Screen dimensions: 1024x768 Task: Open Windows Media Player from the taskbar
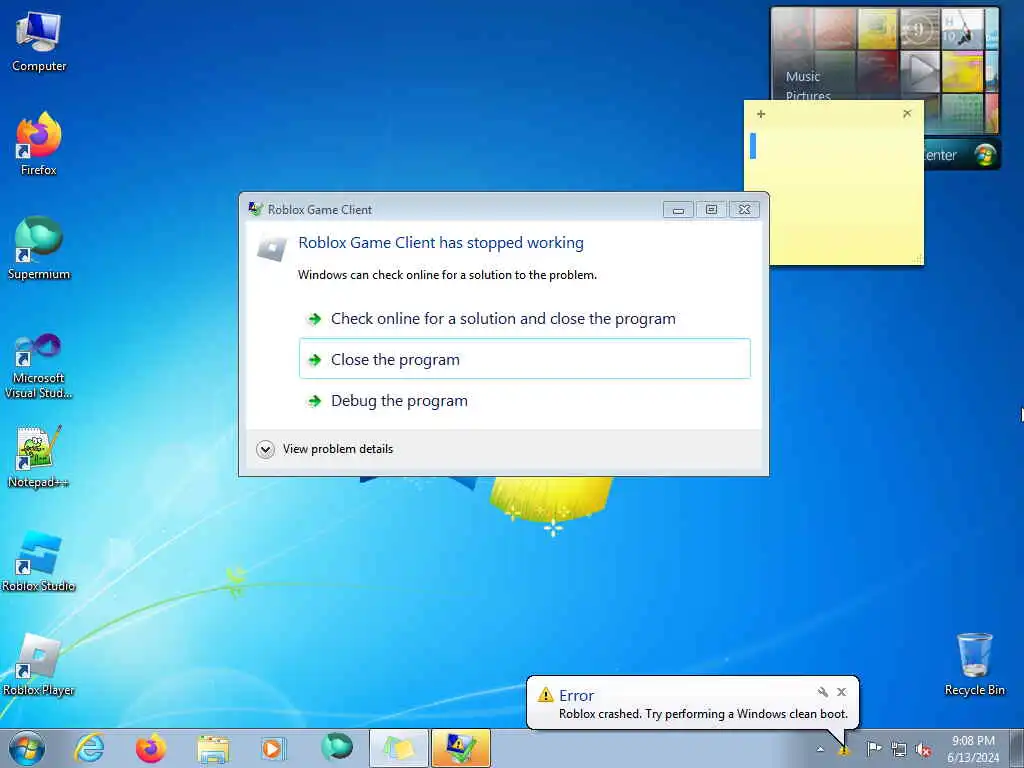click(272, 748)
